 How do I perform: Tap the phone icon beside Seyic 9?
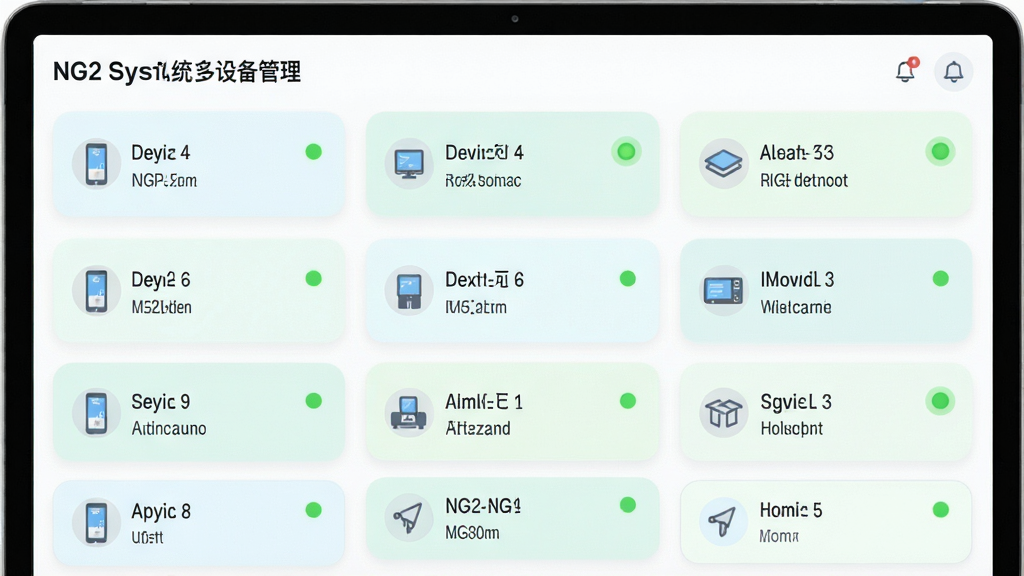(x=97, y=413)
